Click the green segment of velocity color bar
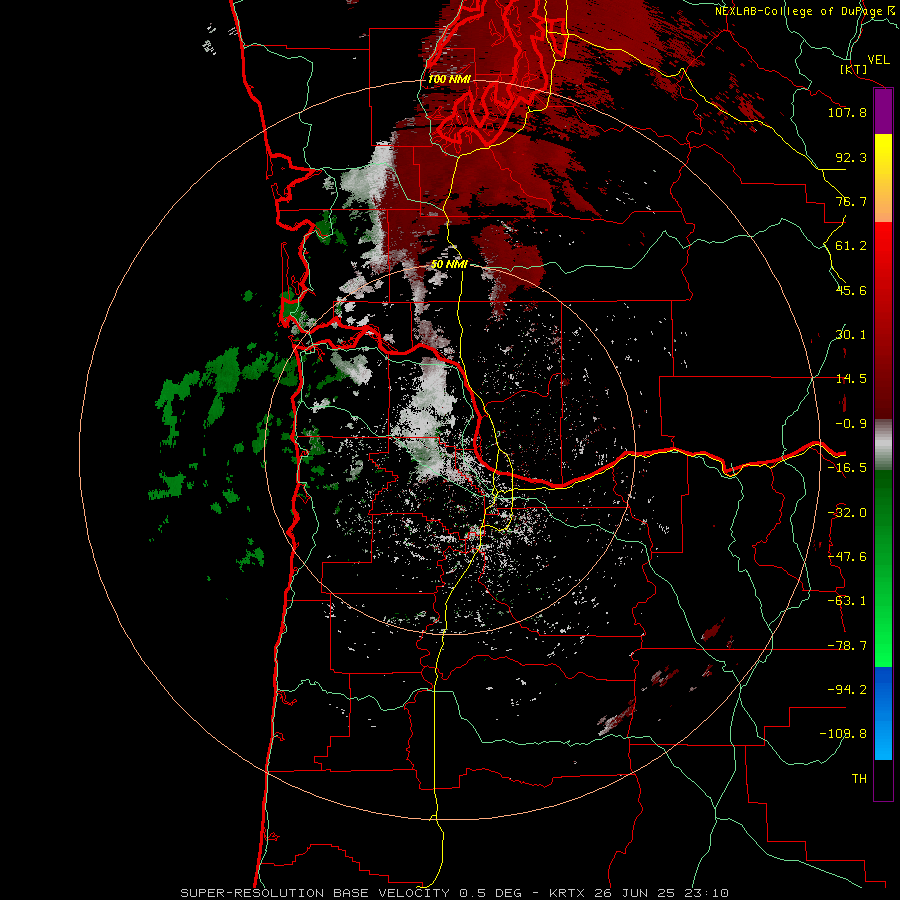The image size is (900, 900). pos(883,568)
